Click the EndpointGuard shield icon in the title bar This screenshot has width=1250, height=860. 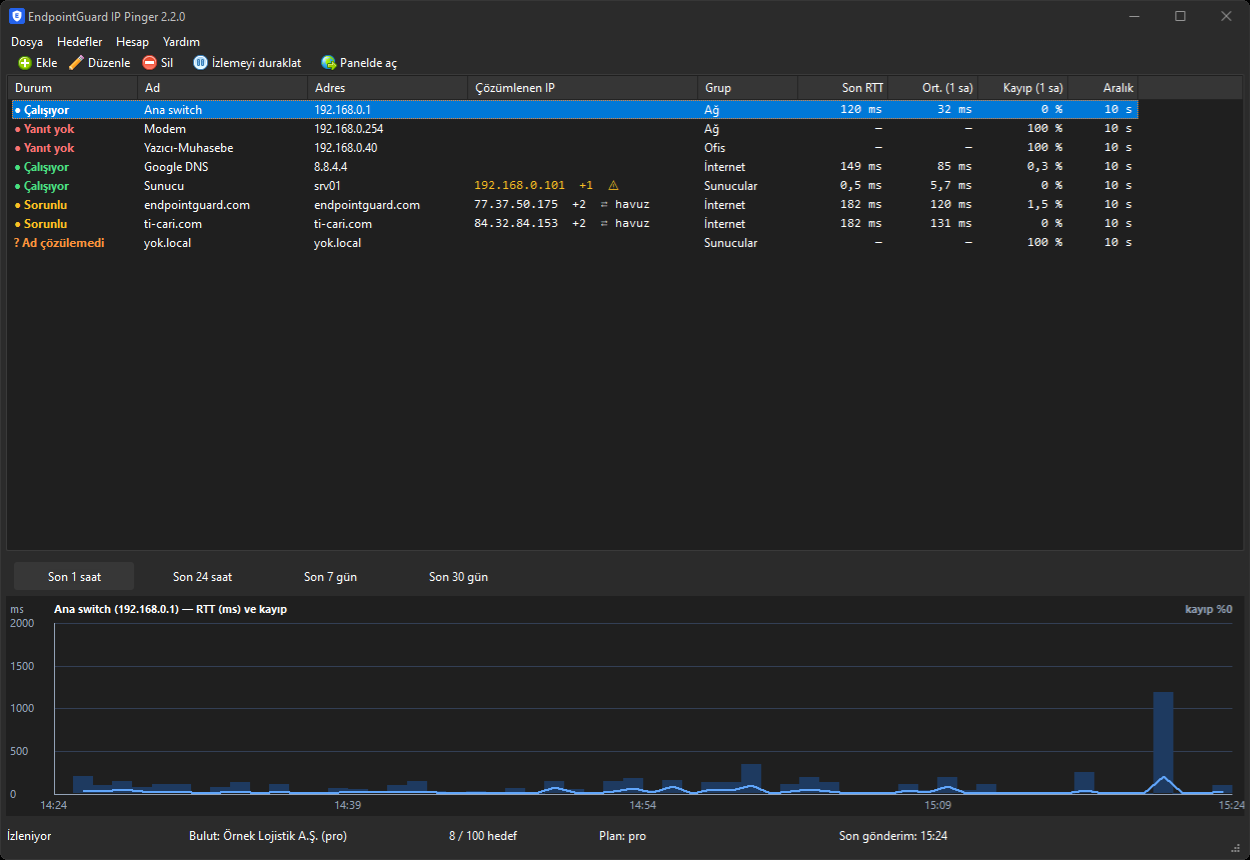click(16, 16)
